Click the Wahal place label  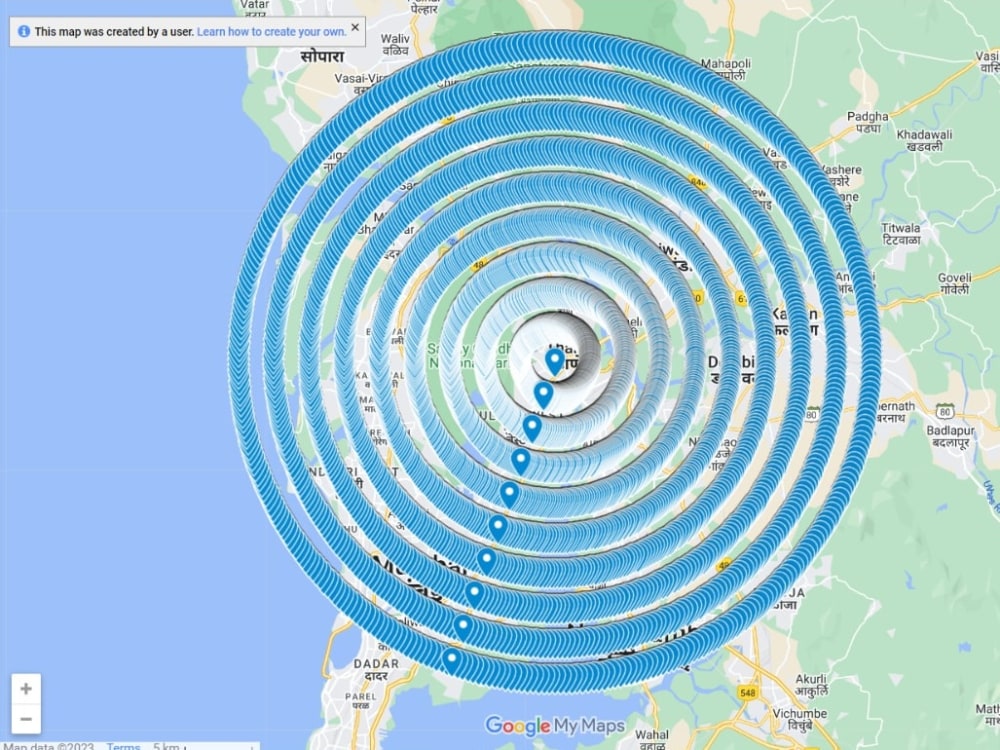652,740
